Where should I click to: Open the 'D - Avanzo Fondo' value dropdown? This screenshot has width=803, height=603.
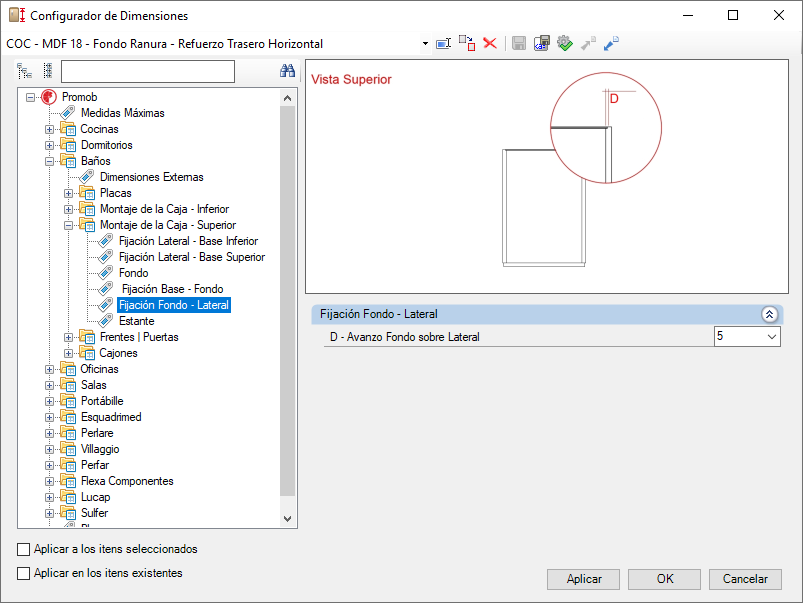(x=772, y=337)
